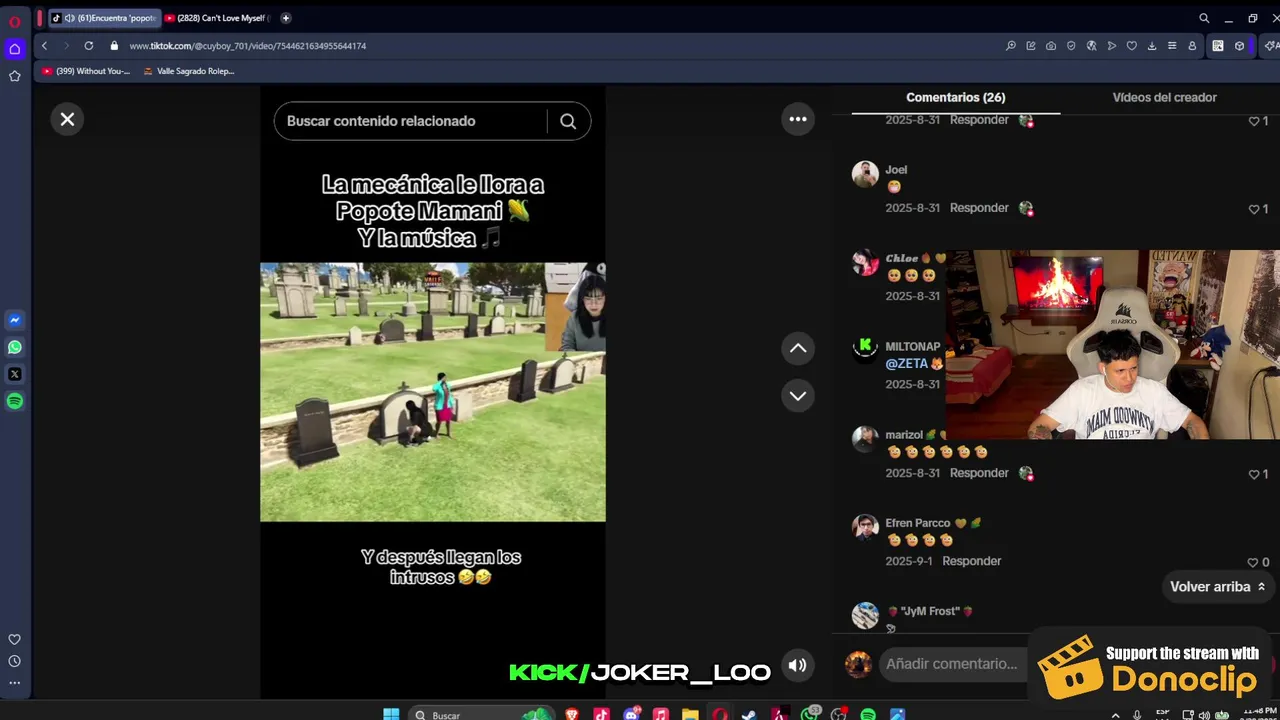Click the @ZETA mention in comment
This screenshot has width=1280, height=720.
(x=907, y=364)
